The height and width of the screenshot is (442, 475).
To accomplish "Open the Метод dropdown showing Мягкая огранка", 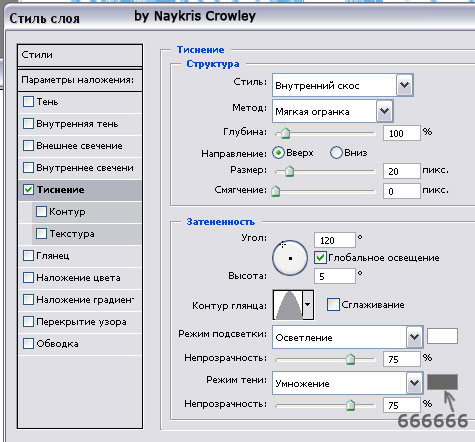I will (x=333, y=111).
